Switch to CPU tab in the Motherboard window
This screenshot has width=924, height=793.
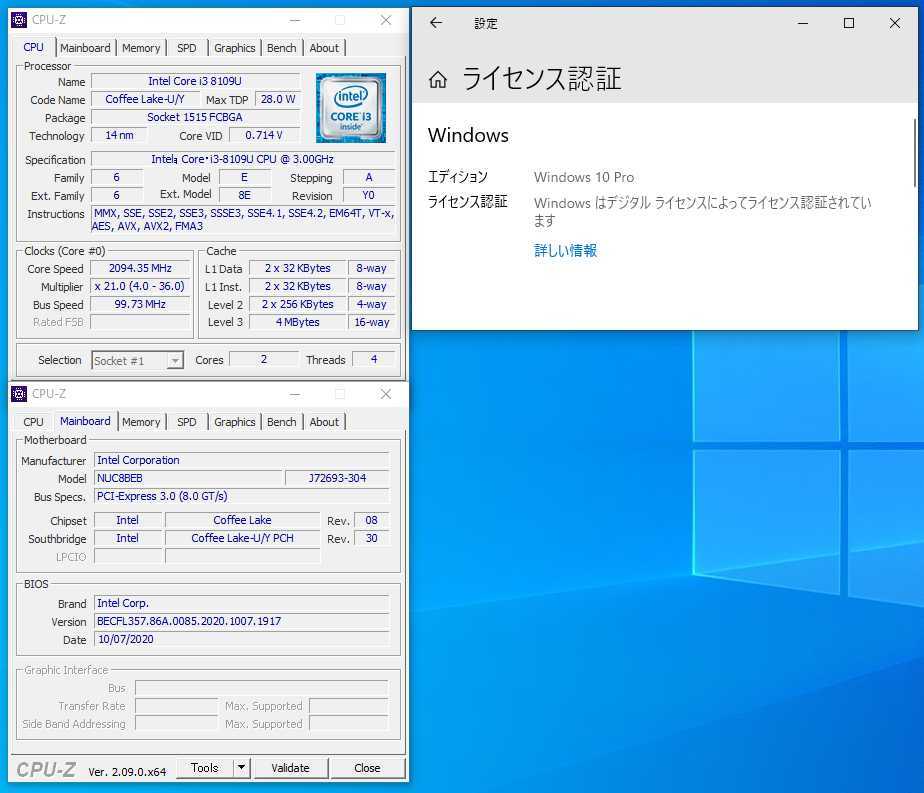(x=34, y=422)
